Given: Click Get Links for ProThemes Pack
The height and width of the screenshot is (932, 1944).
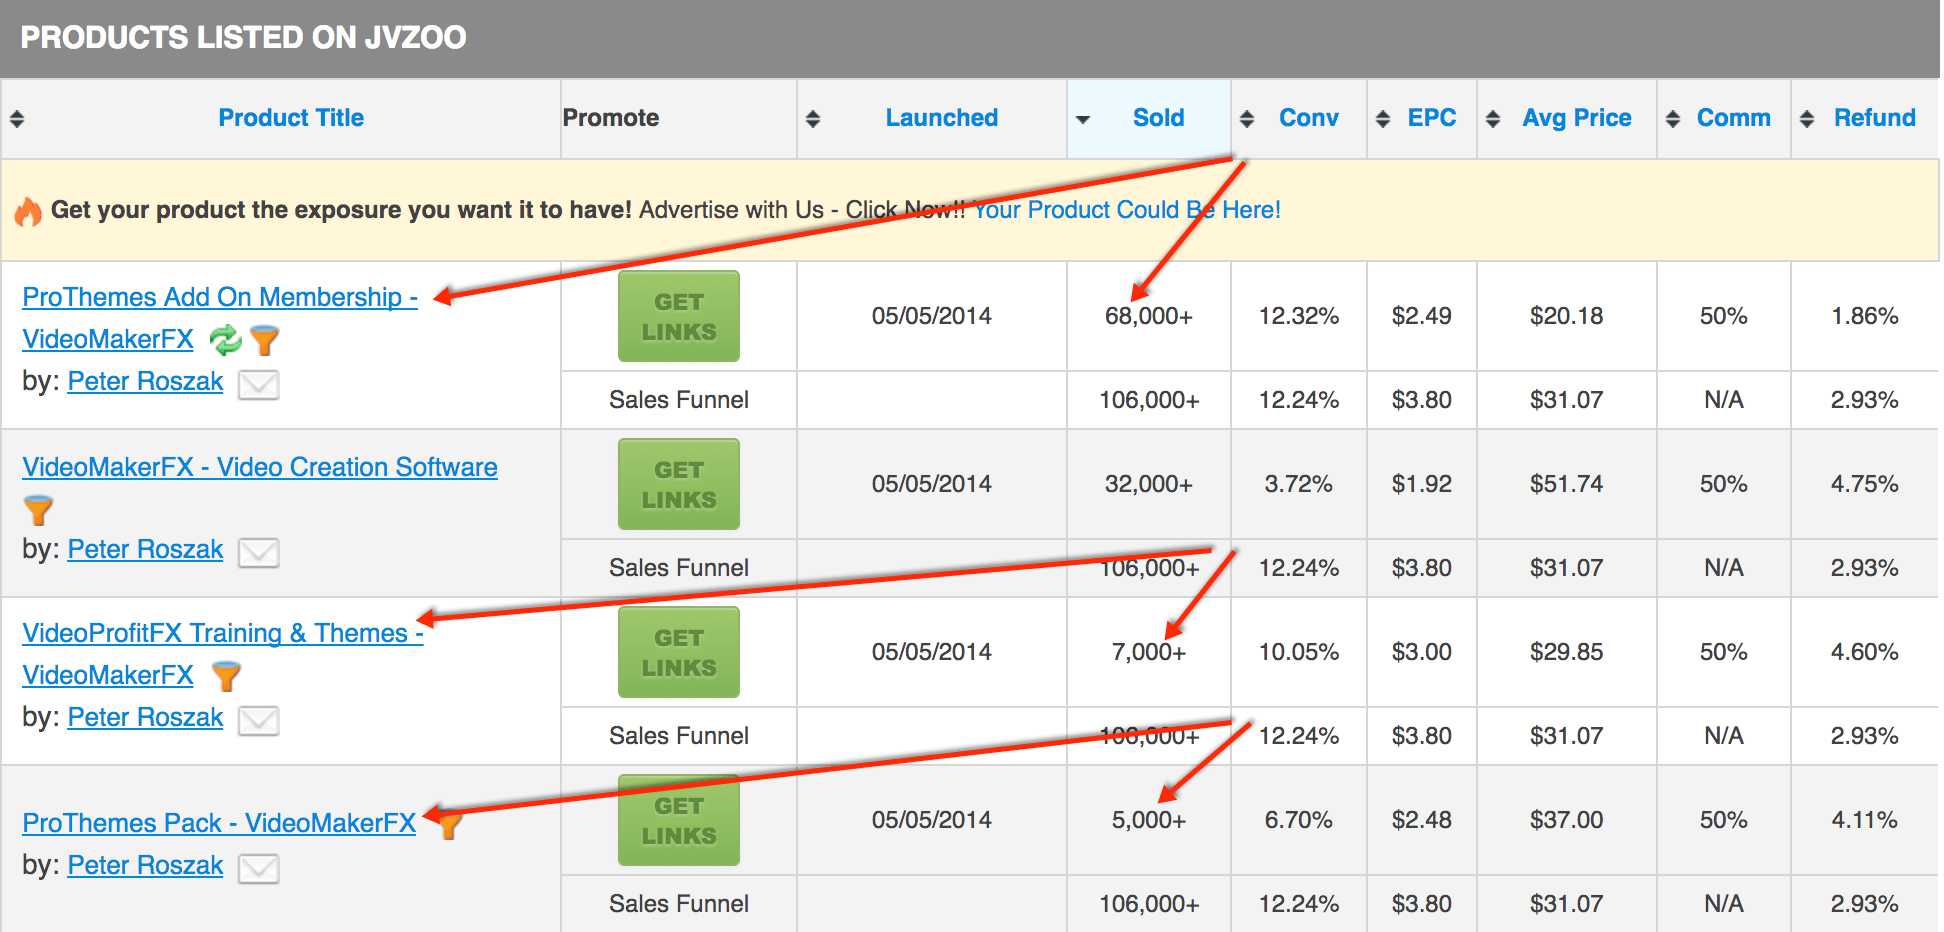Looking at the screenshot, I should tap(679, 820).
